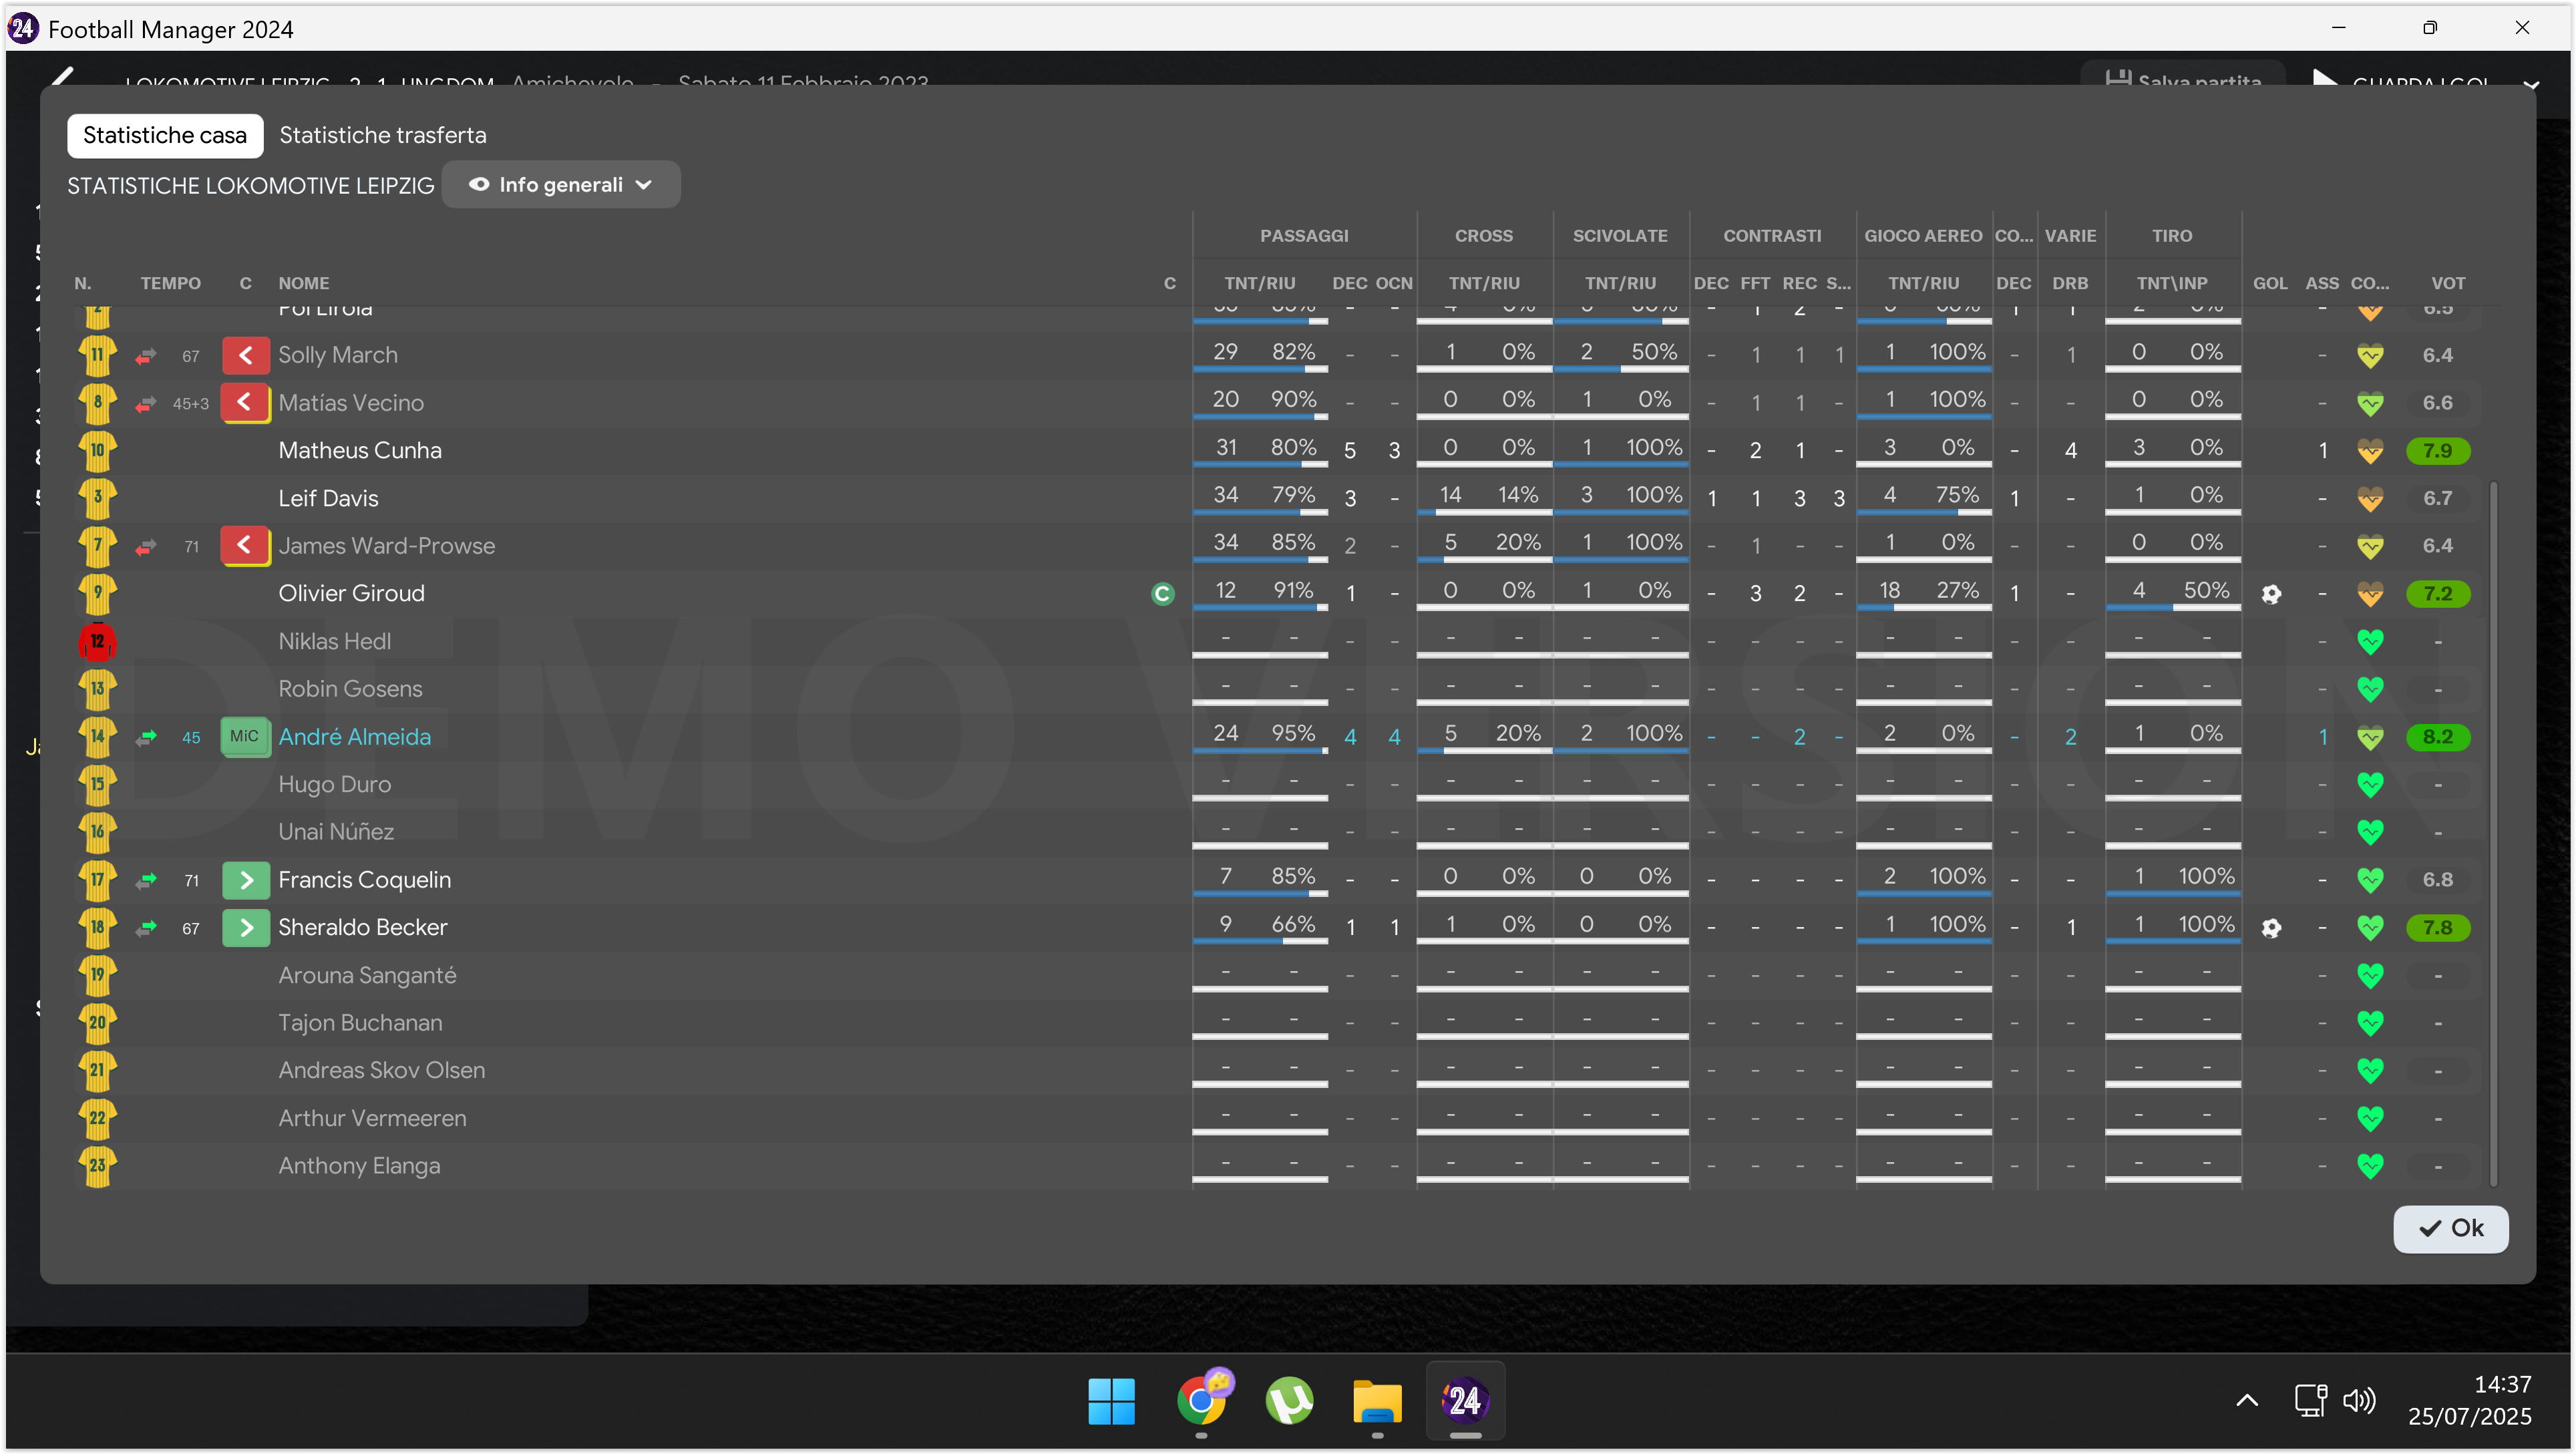Click Solly March's red substituted-off arrow icon
2576x1454 pixels.
(245, 355)
